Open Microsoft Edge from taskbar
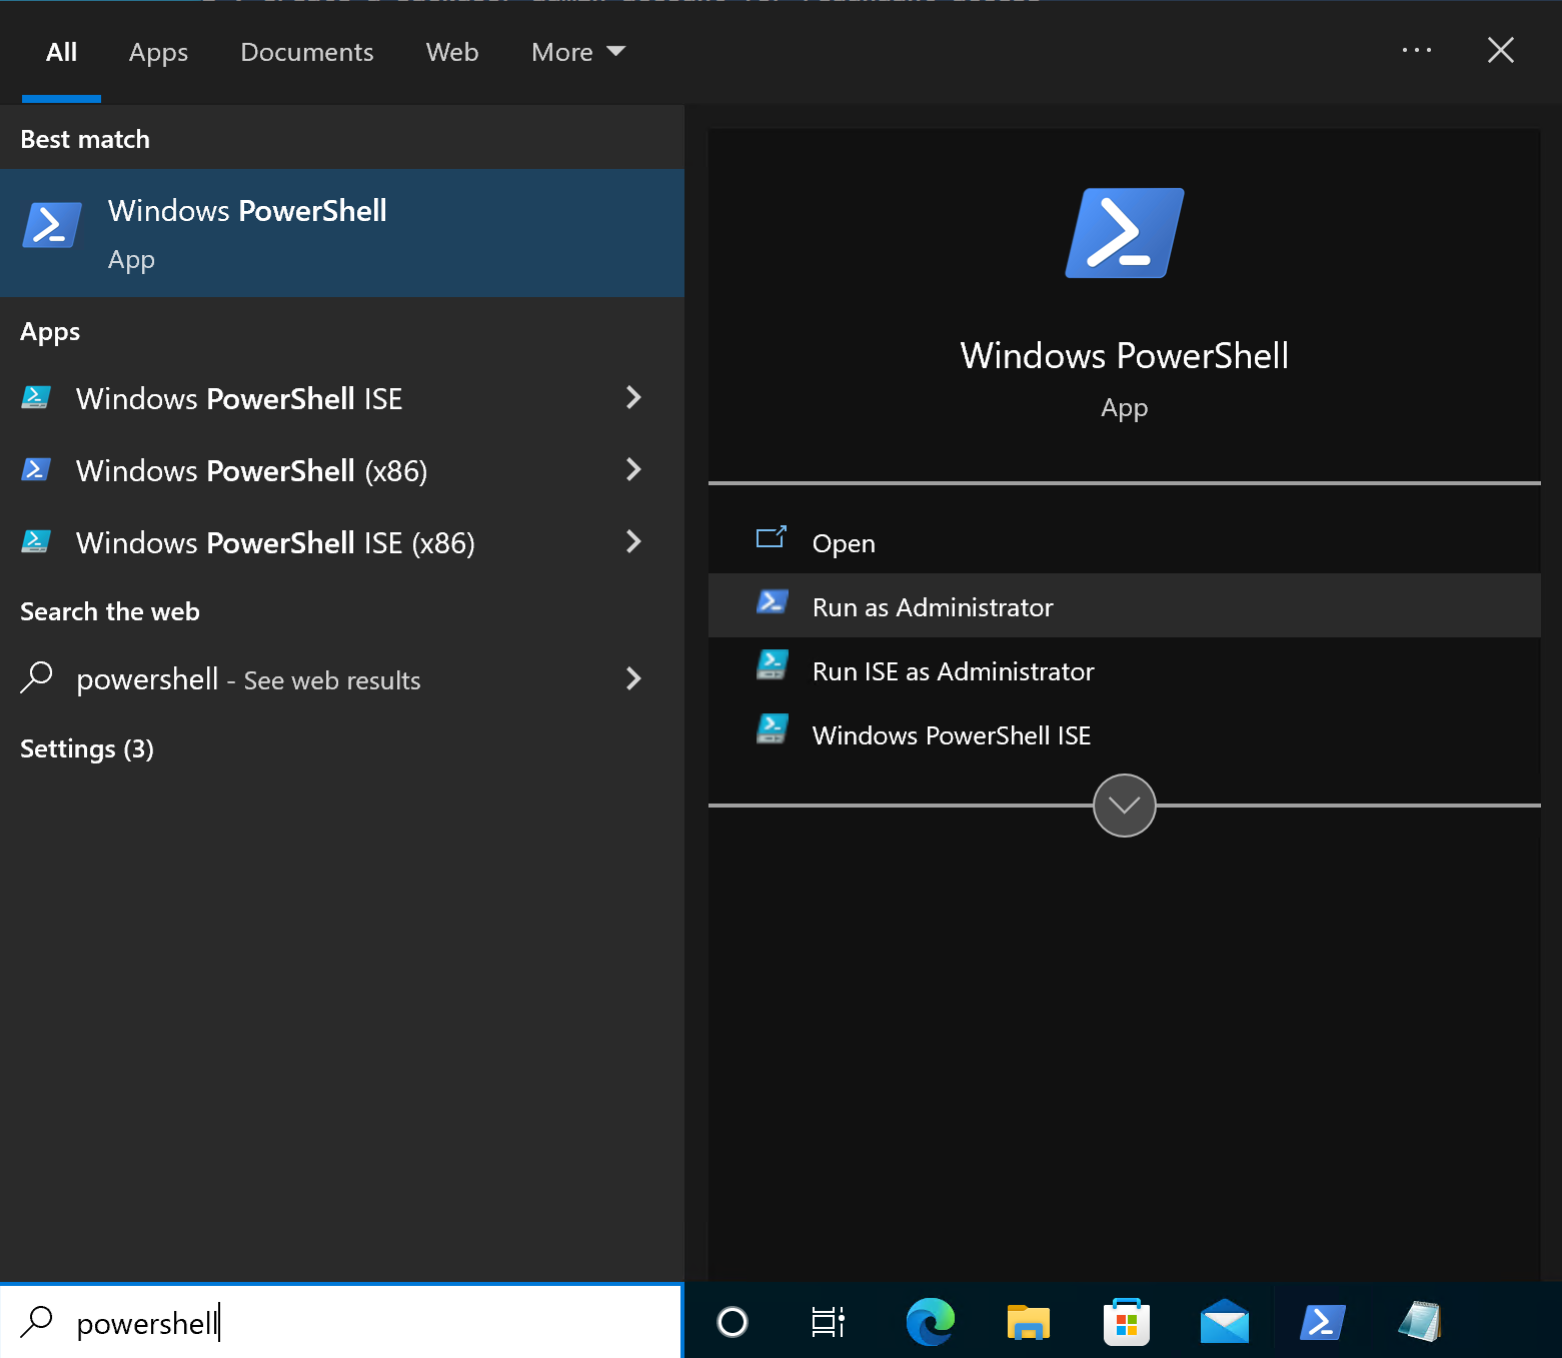The width and height of the screenshot is (1562, 1358). pos(929,1321)
